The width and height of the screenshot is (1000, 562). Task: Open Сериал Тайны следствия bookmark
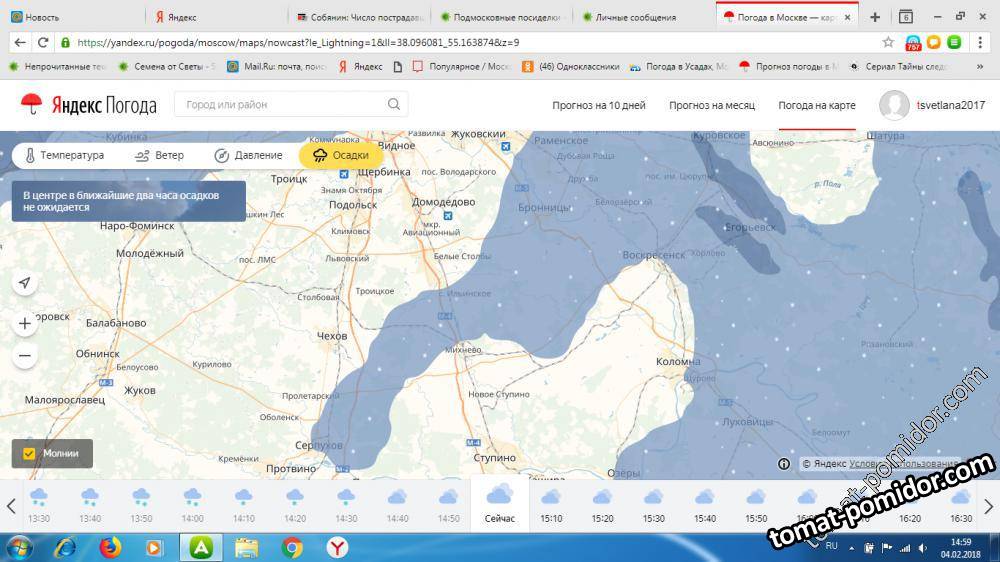[x=899, y=66]
